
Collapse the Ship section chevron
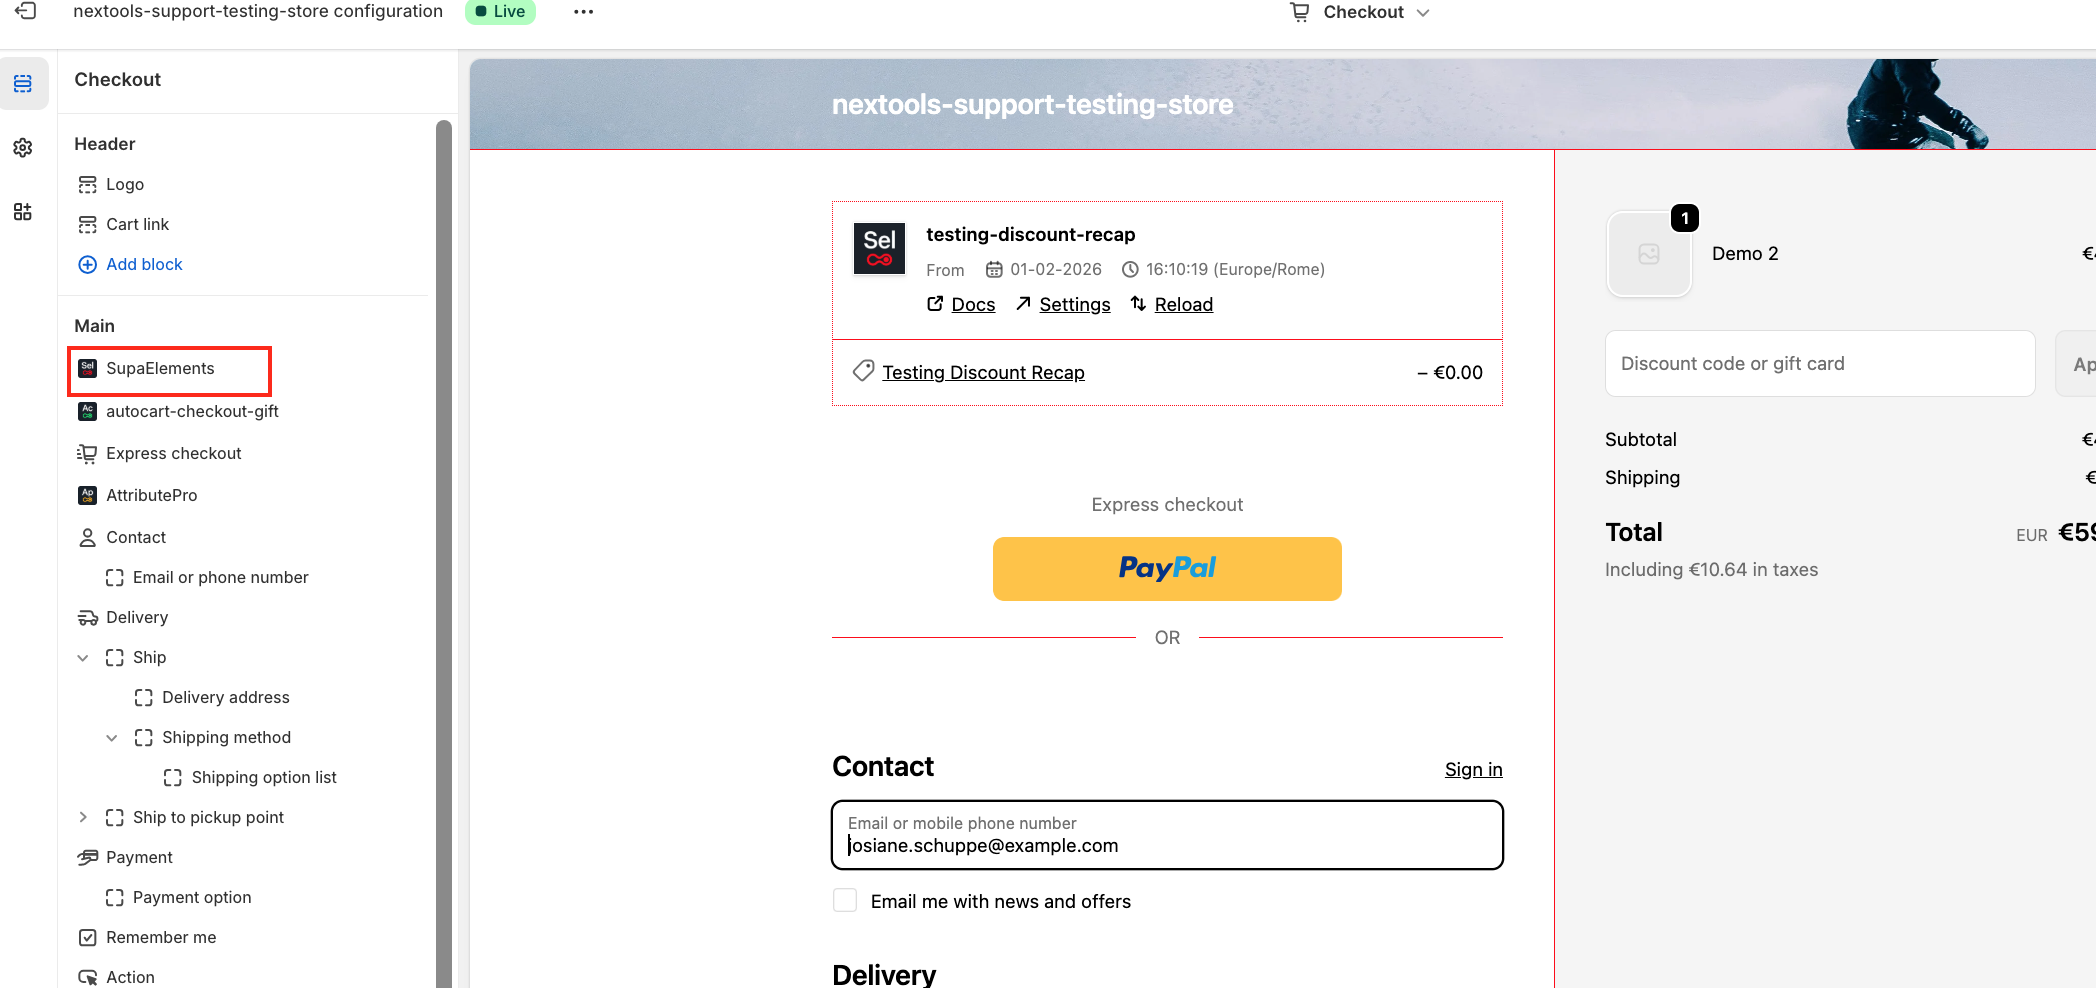tap(83, 658)
